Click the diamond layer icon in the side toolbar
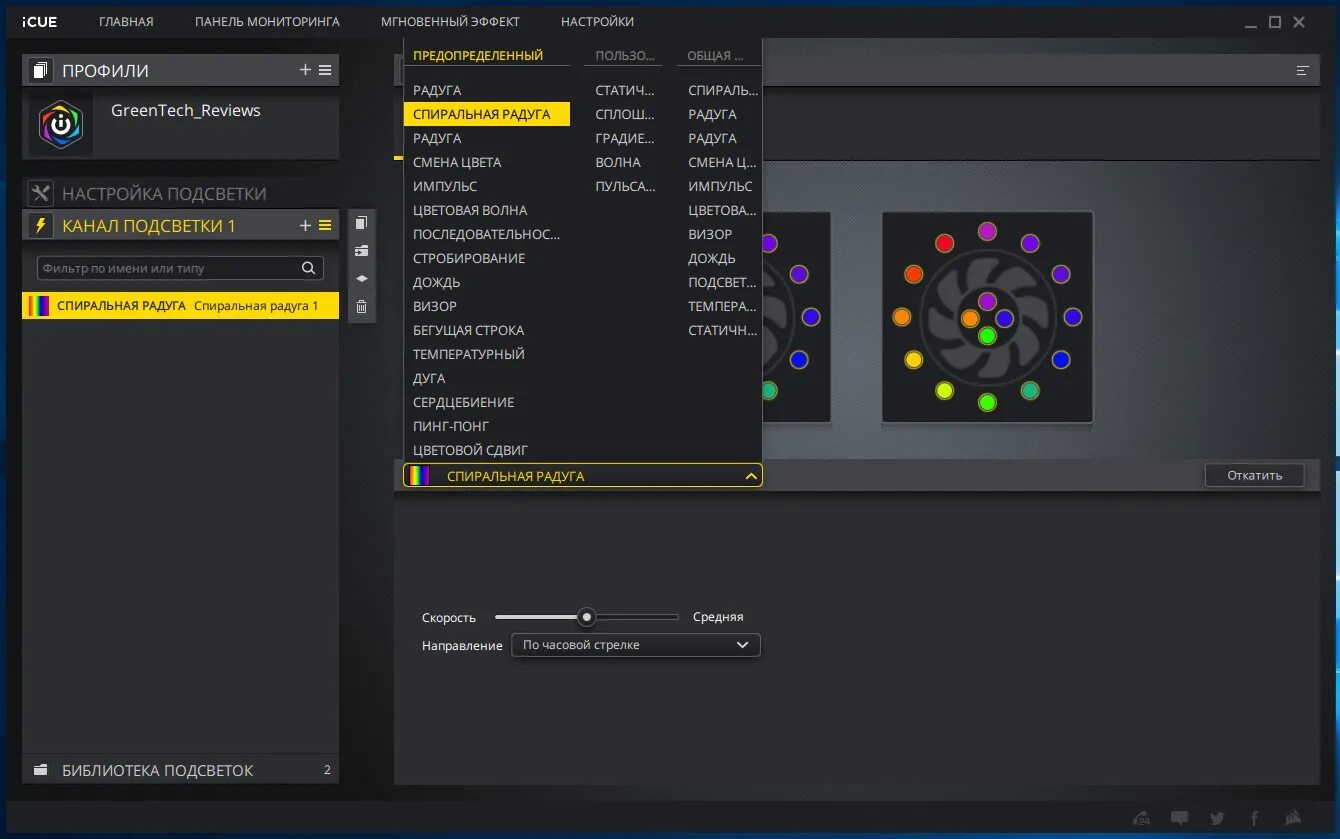This screenshot has width=1340, height=839. pos(362,278)
